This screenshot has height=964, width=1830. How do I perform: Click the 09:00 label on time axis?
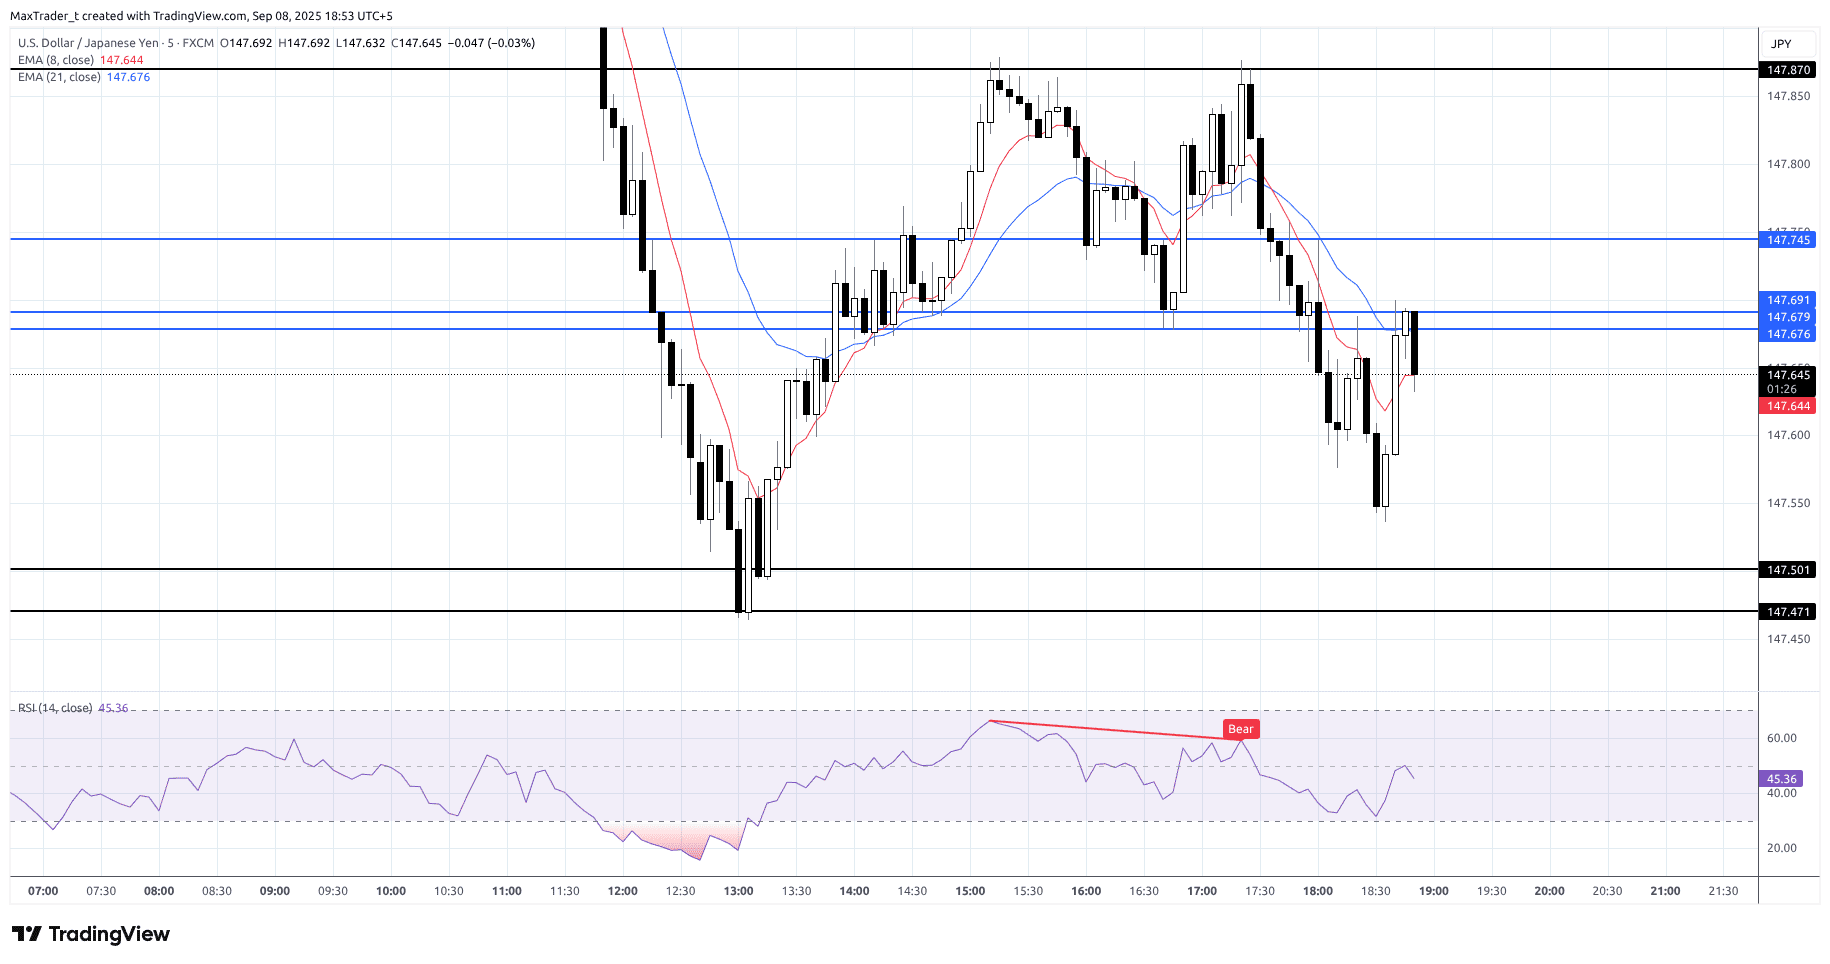275,891
